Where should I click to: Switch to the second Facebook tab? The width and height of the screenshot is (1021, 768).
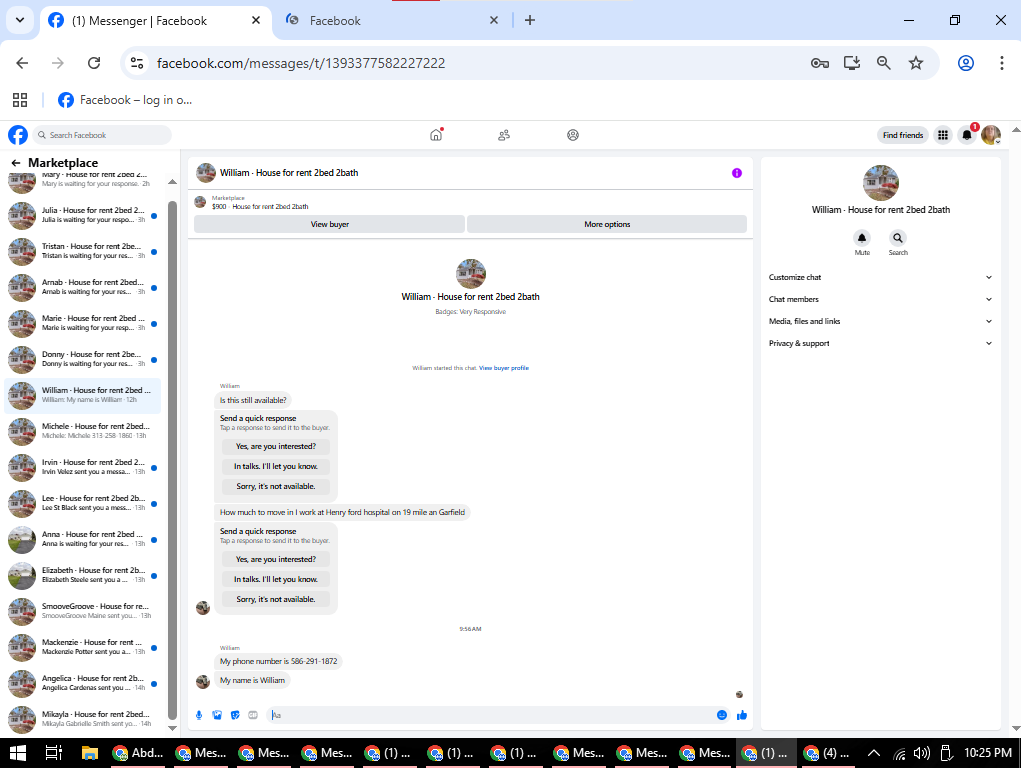393,21
